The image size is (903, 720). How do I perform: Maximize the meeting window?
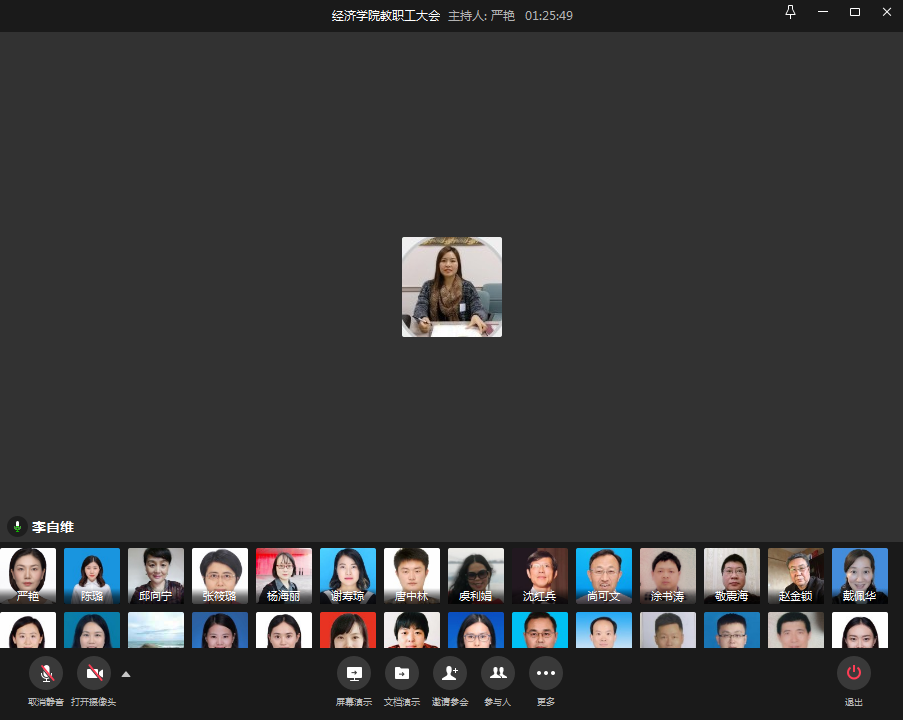[855, 12]
